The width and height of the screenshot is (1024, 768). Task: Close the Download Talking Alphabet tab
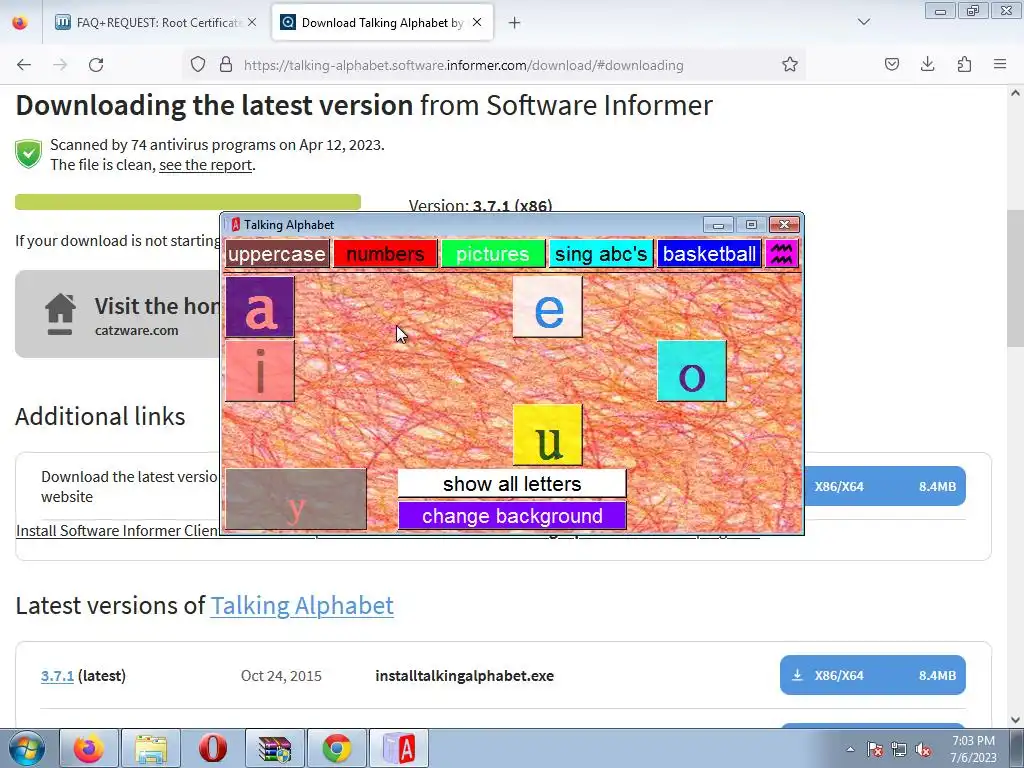tap(477, 23)
